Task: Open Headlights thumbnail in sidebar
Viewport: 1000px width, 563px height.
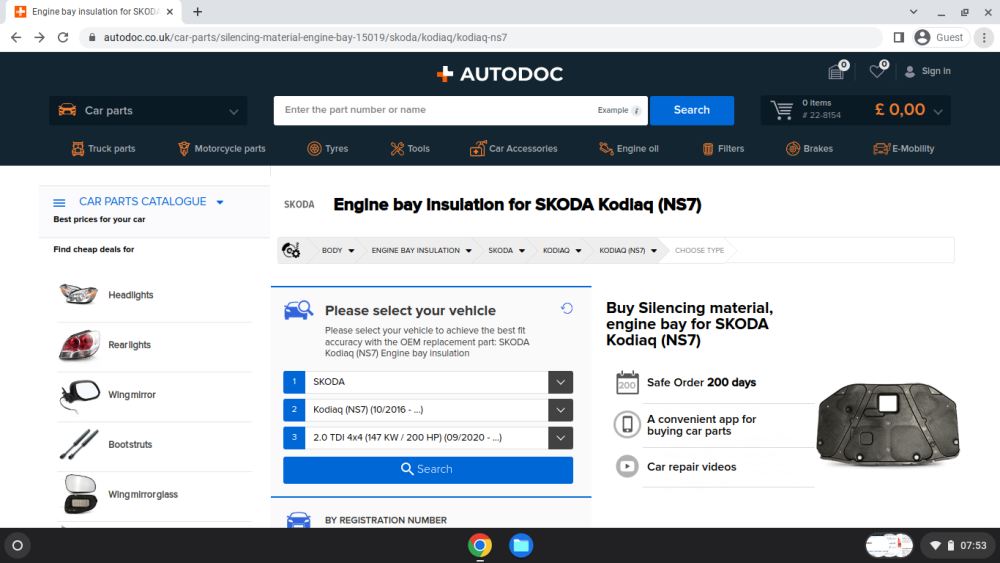Action: (78, 295)
